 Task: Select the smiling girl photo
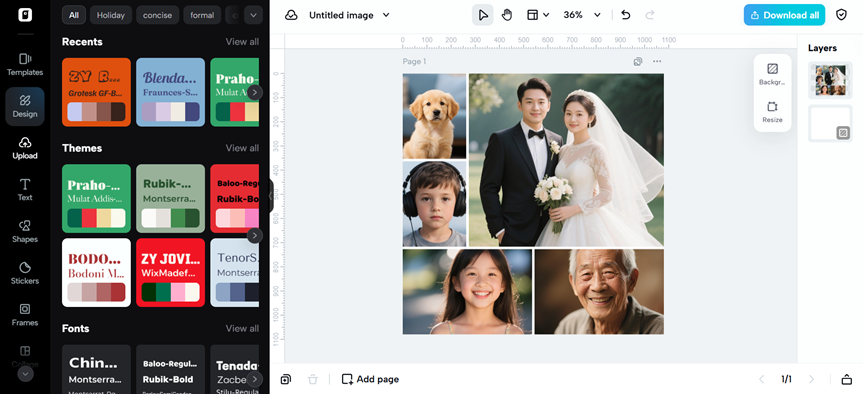(x=467, y=292)
